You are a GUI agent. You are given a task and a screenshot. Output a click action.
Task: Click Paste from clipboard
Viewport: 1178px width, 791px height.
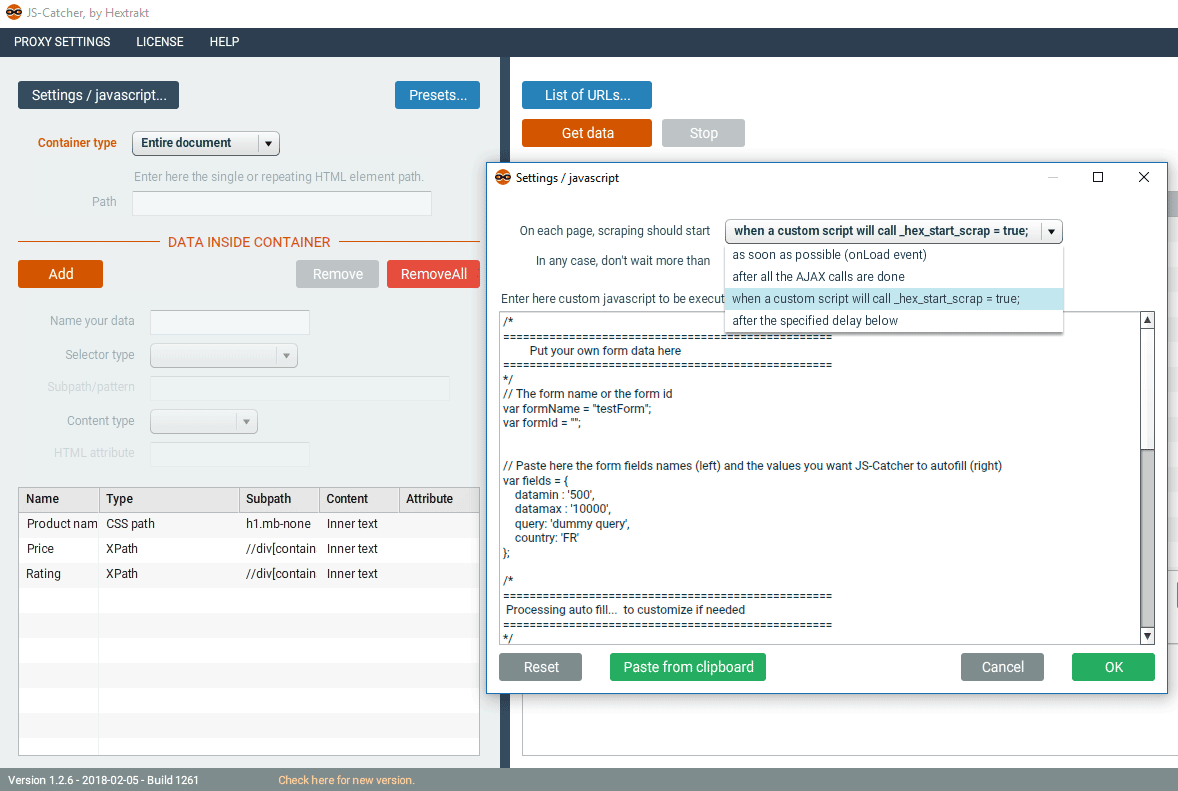(x=688, y=667)
